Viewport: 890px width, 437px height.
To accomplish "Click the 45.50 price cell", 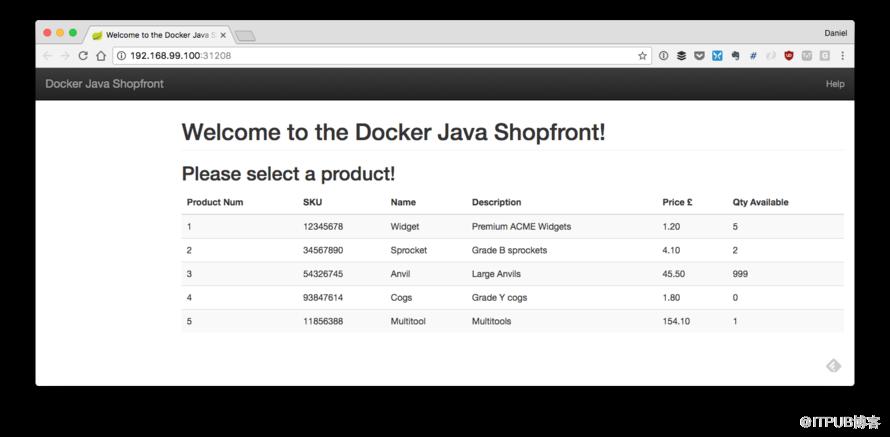I will tap(674, 274).
